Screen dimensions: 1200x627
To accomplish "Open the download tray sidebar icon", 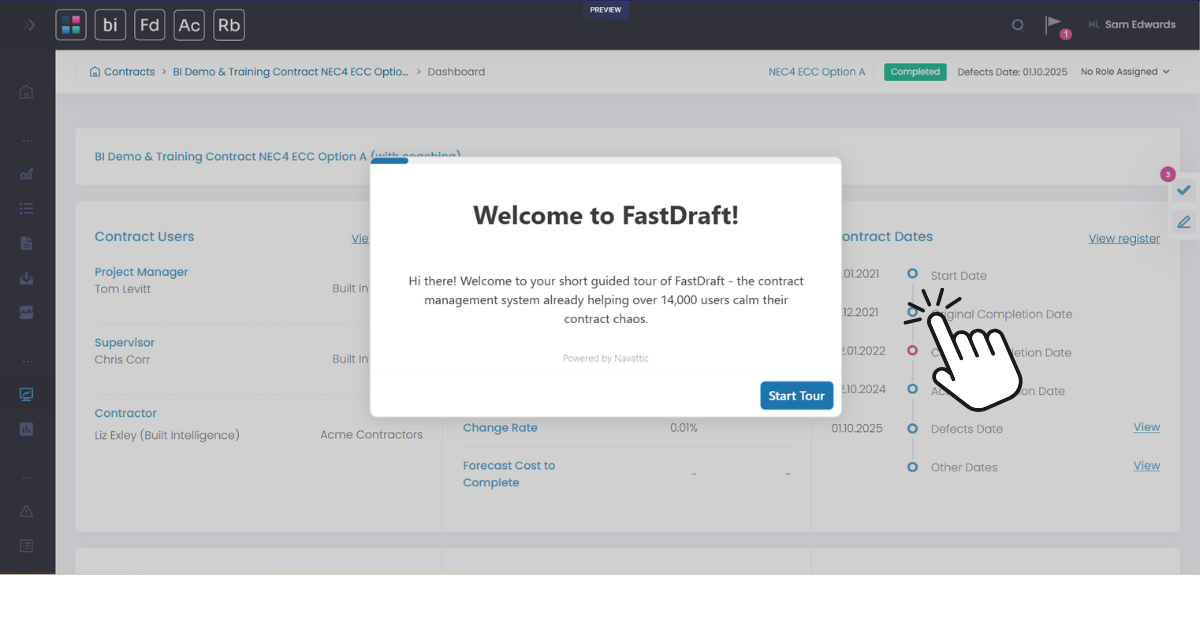I will coord(27,278).
